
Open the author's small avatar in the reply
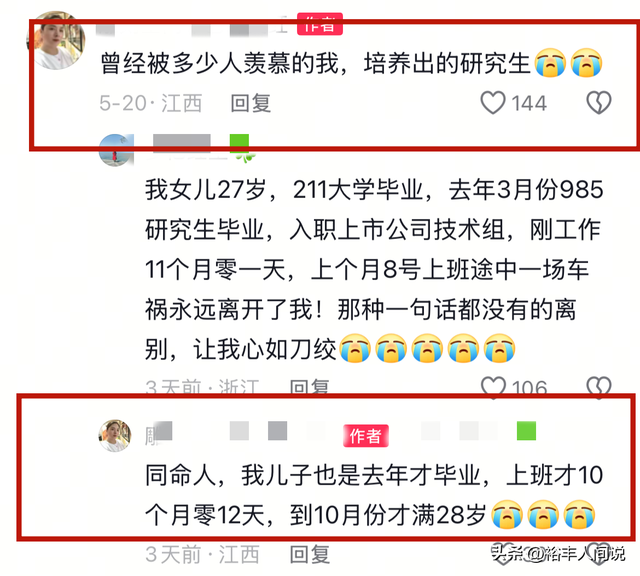tap(115, 436)
